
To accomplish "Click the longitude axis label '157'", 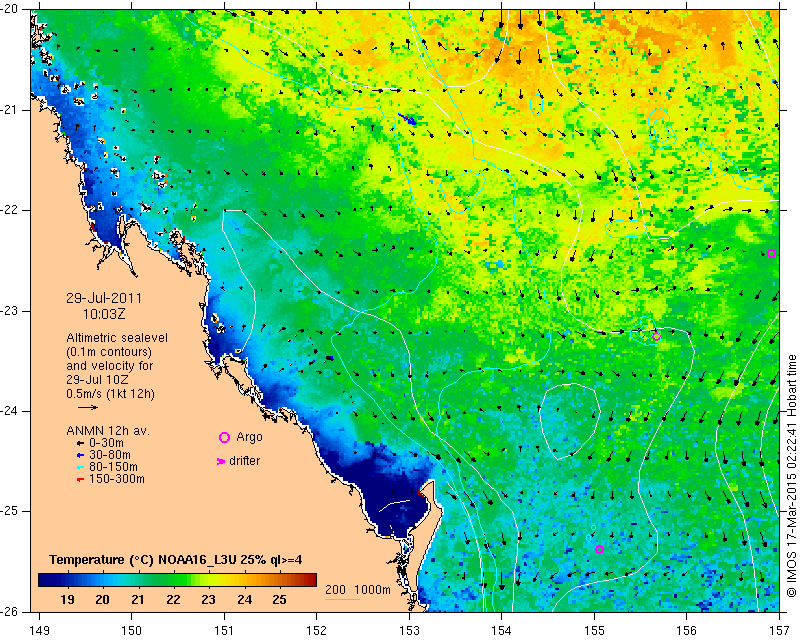I will (779, 630).
